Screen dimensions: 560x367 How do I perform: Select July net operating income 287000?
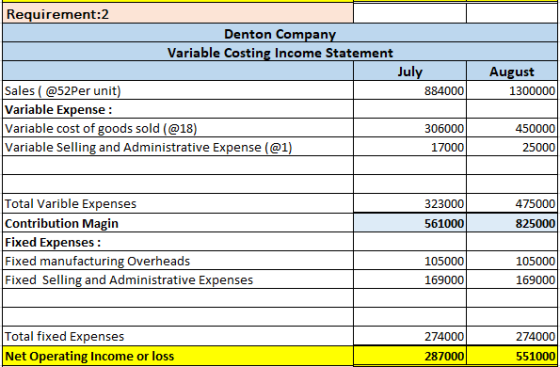444,356
